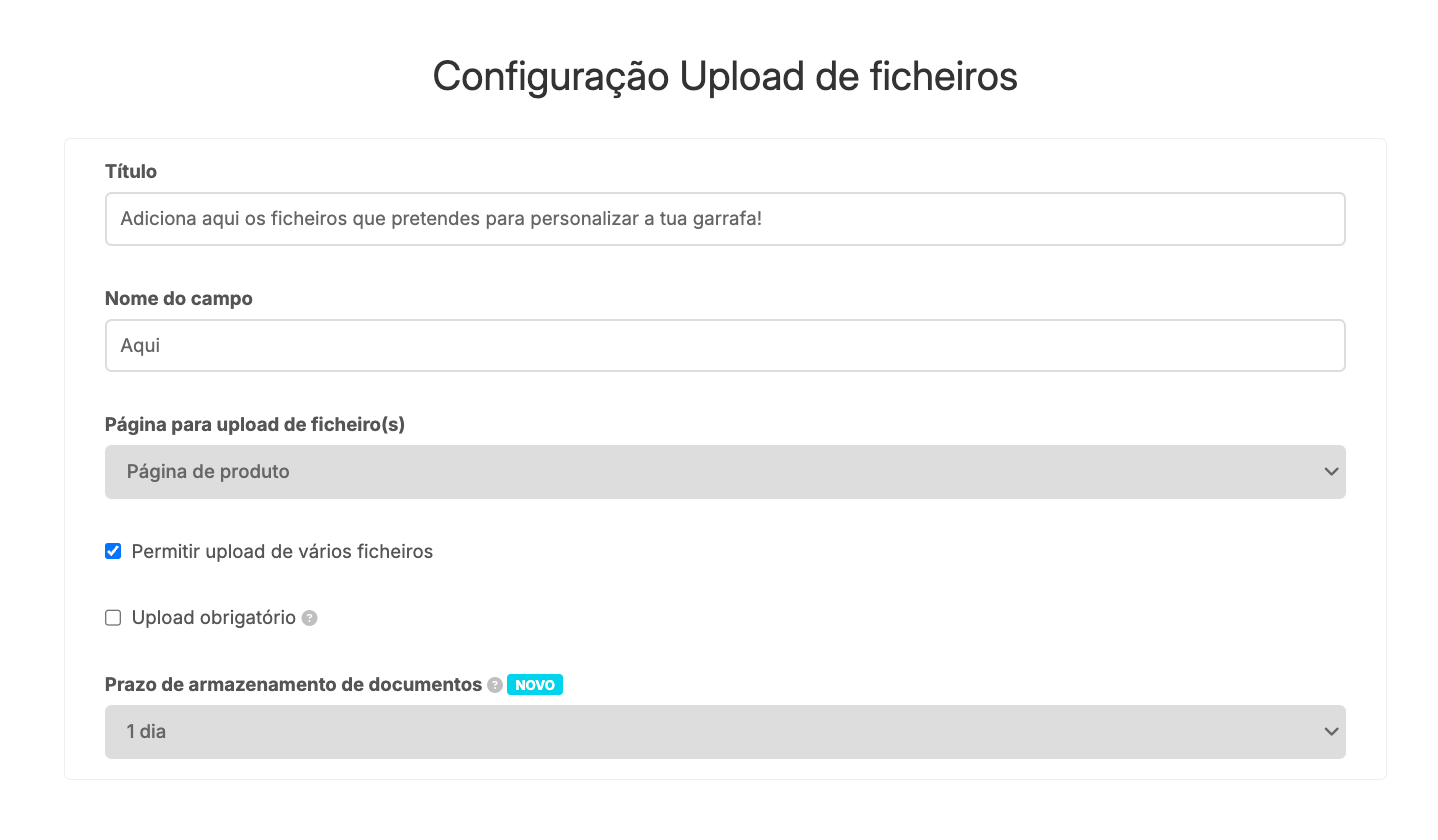Click the field containing the text Aqui
Viewport: 1438px width, 840px height.
(725, 345)
